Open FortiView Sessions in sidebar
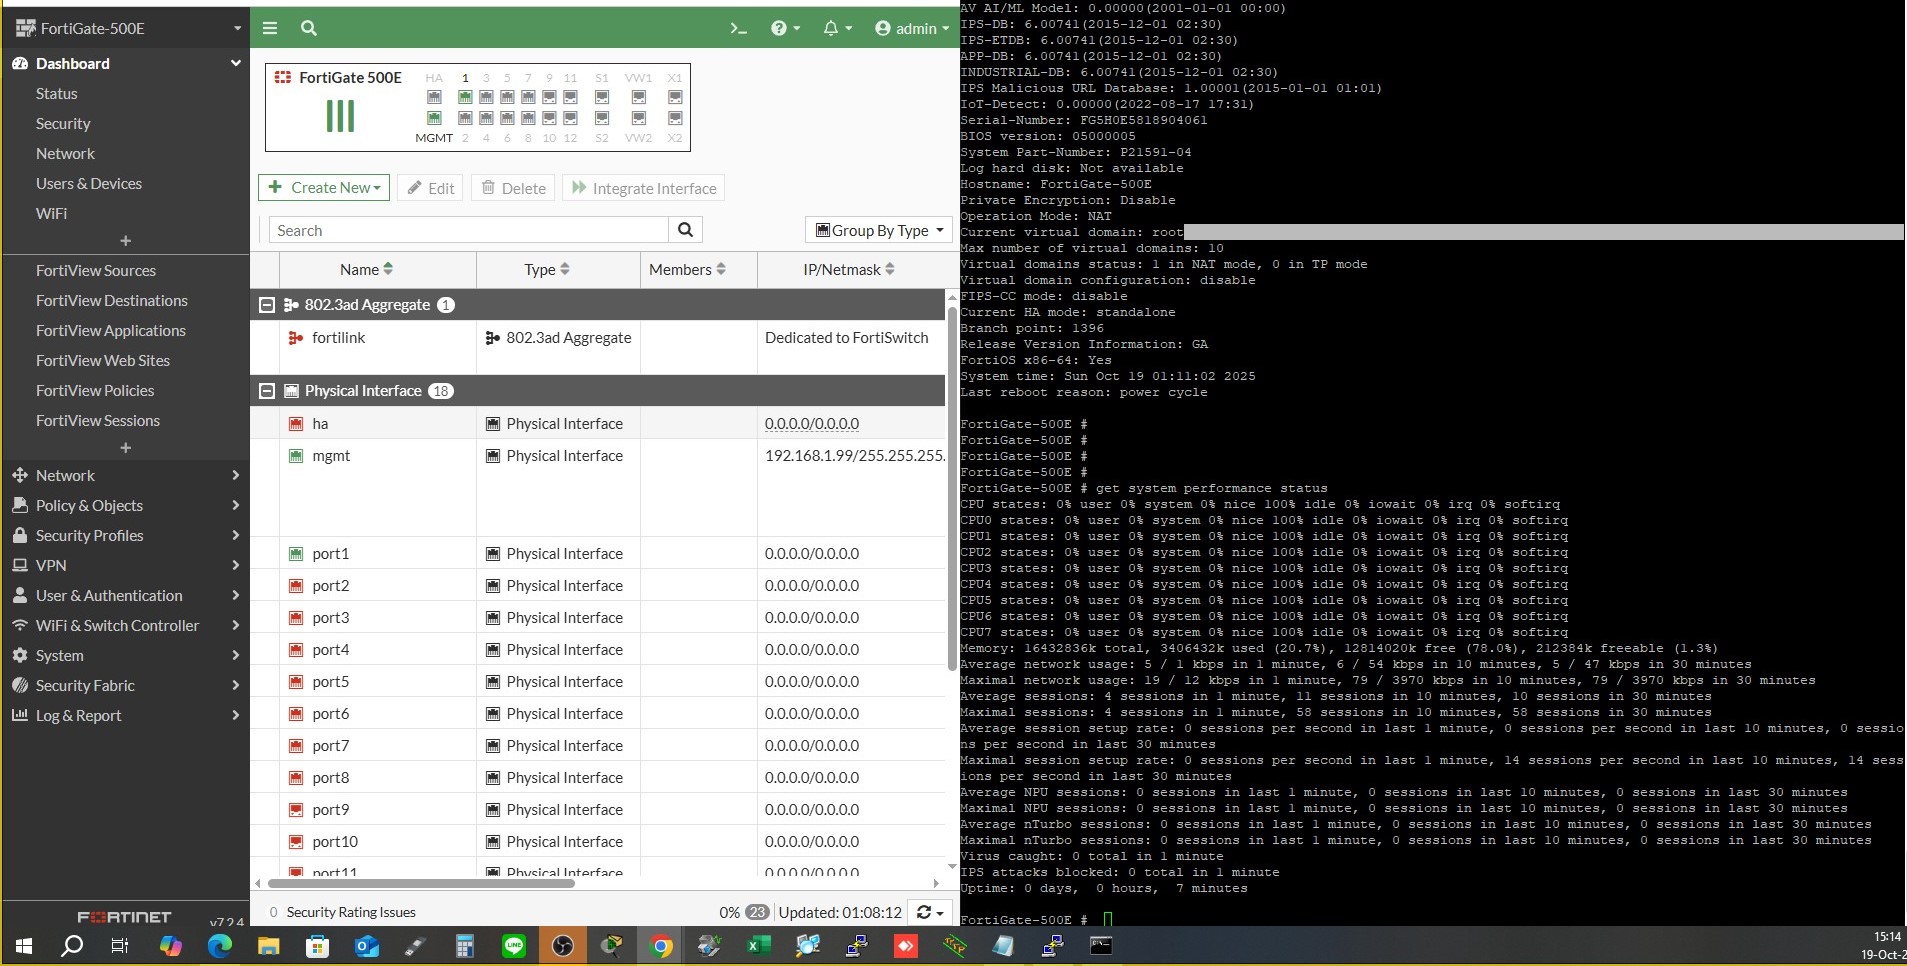 tap(97, 420)
